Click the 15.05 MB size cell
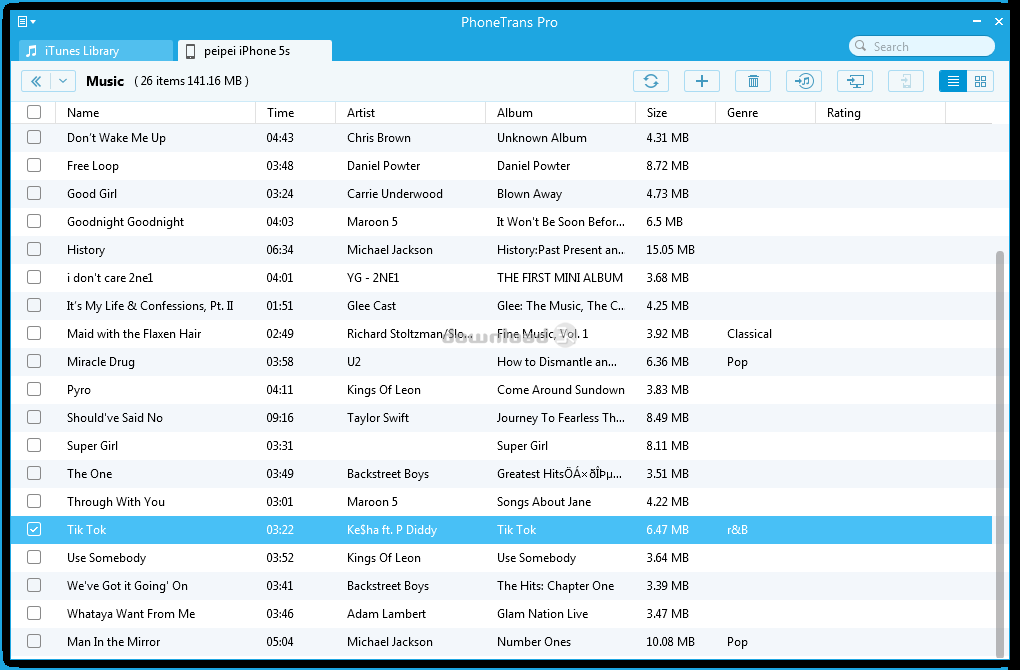 pyautogui.click(x=671, y=249)
